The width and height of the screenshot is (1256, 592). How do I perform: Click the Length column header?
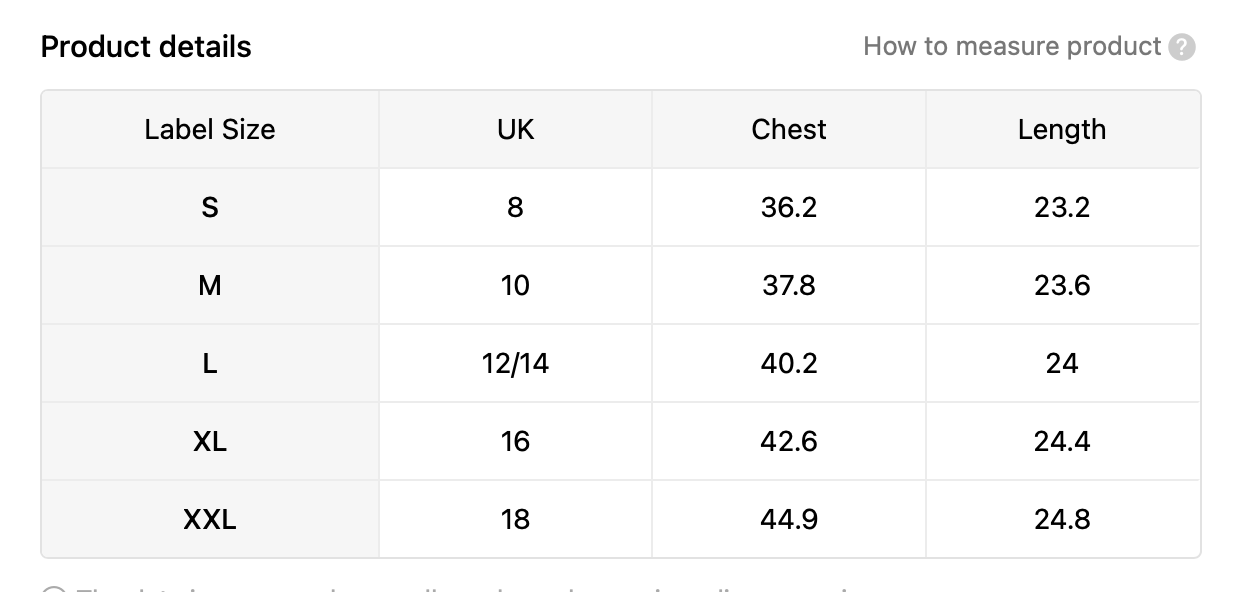pos(1062,129)
